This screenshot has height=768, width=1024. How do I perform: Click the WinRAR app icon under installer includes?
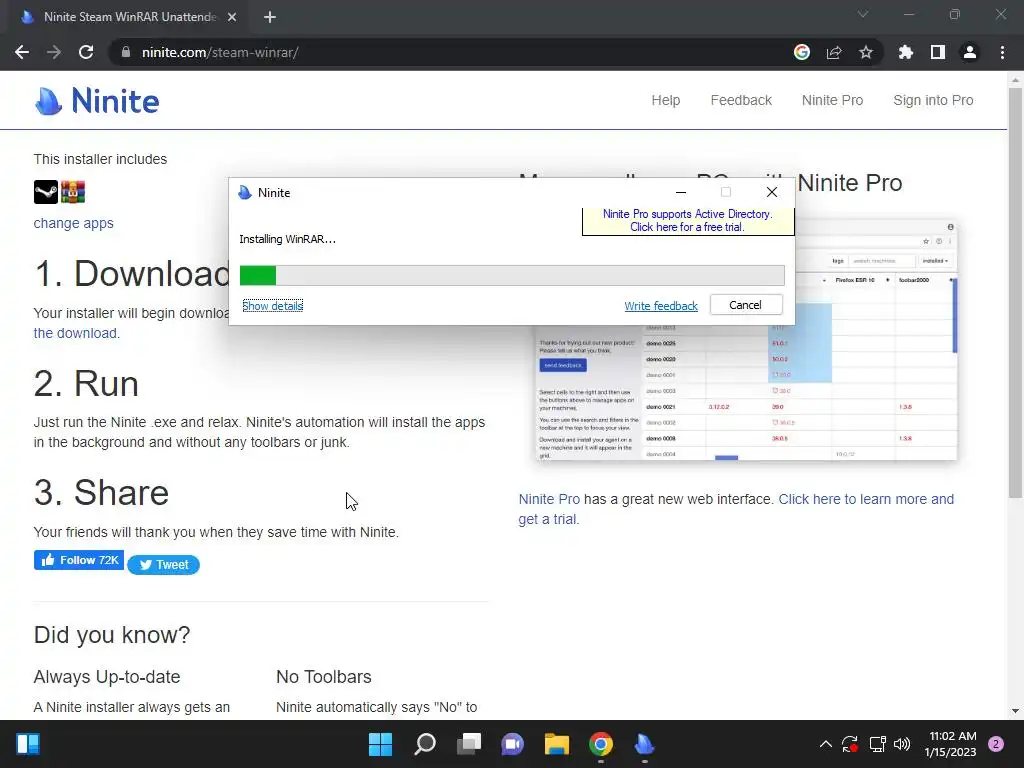click(73, 192)
